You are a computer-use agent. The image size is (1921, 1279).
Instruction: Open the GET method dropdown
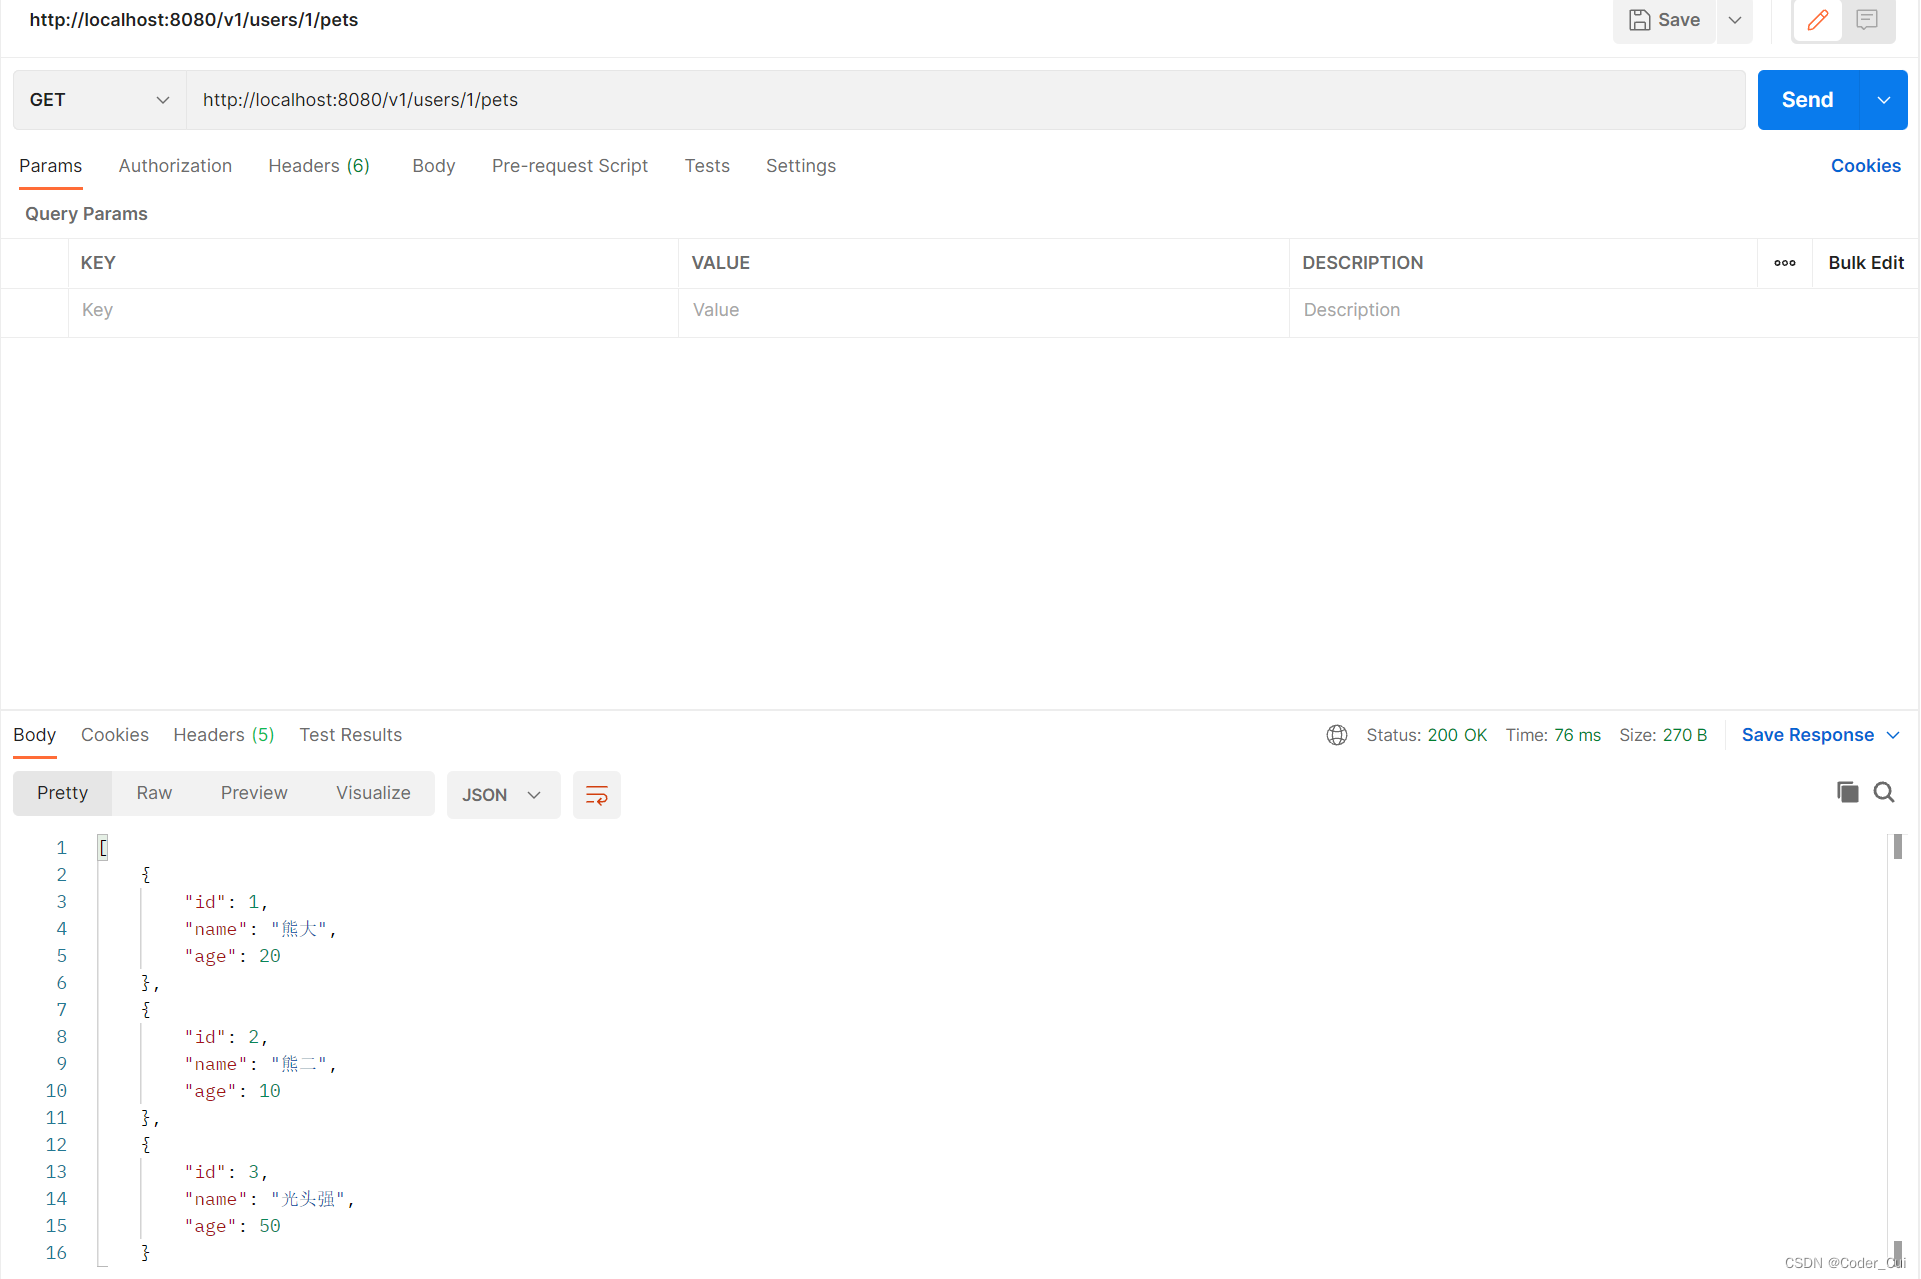click(x=99, y=100)
